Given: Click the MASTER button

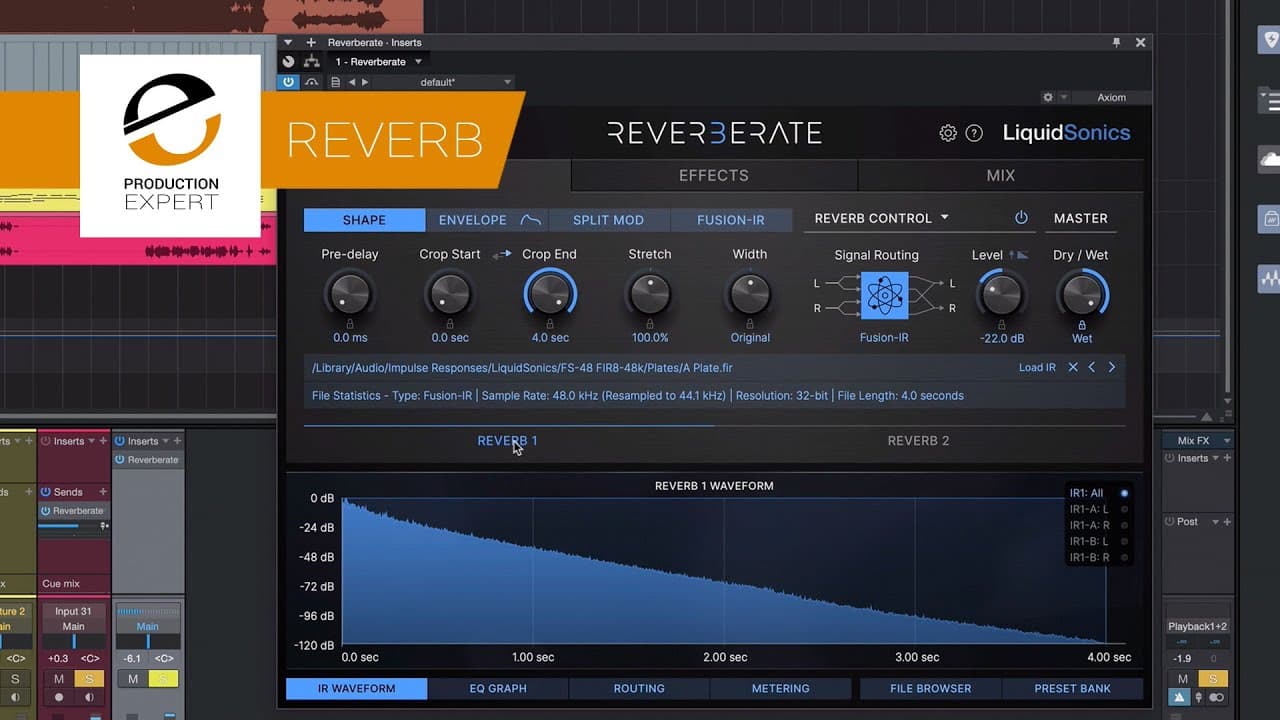Looking at the screenshot, I should pyautogui.click(x=1081, y=218).
